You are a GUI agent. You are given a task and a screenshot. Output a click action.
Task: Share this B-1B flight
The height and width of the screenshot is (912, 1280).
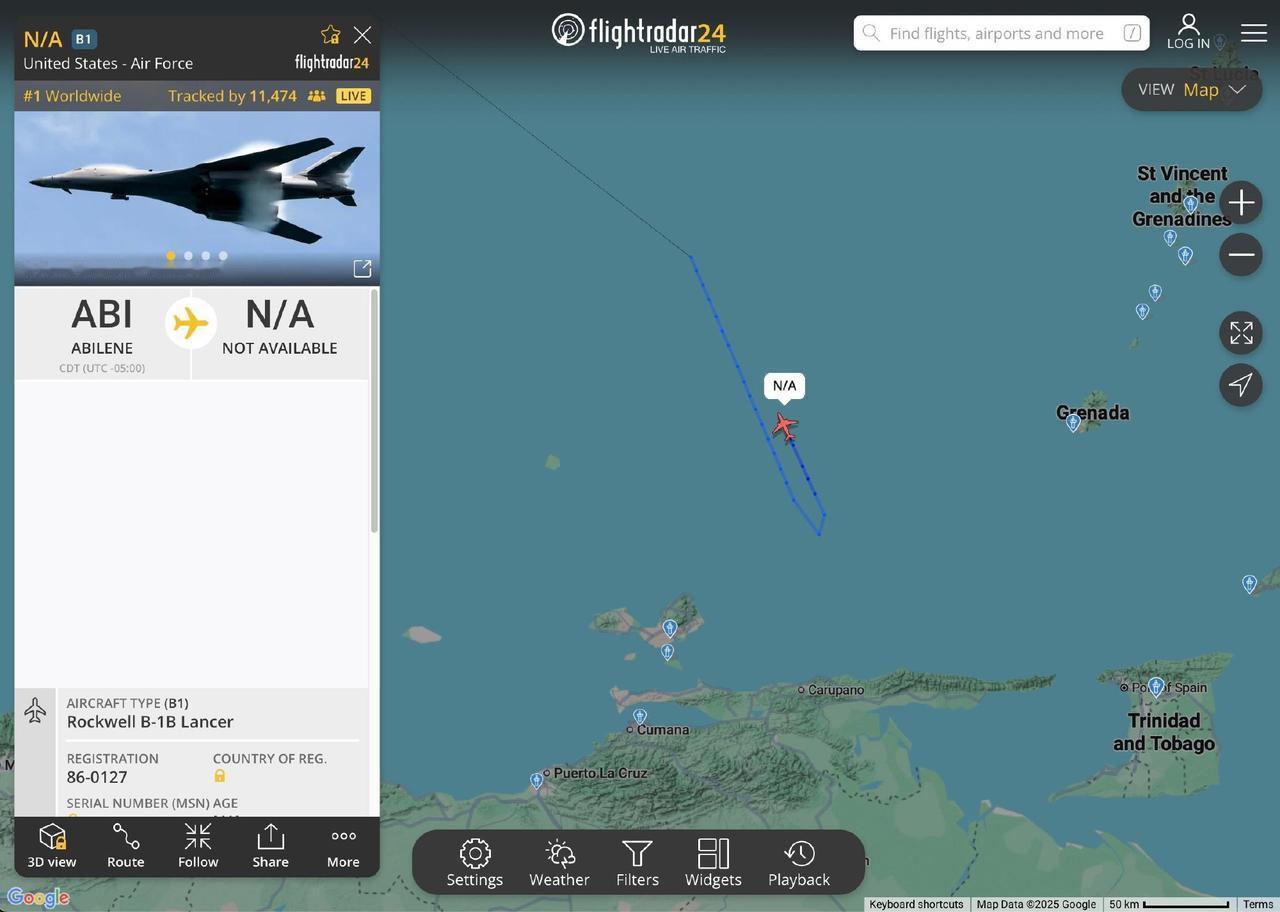(270, 846)
